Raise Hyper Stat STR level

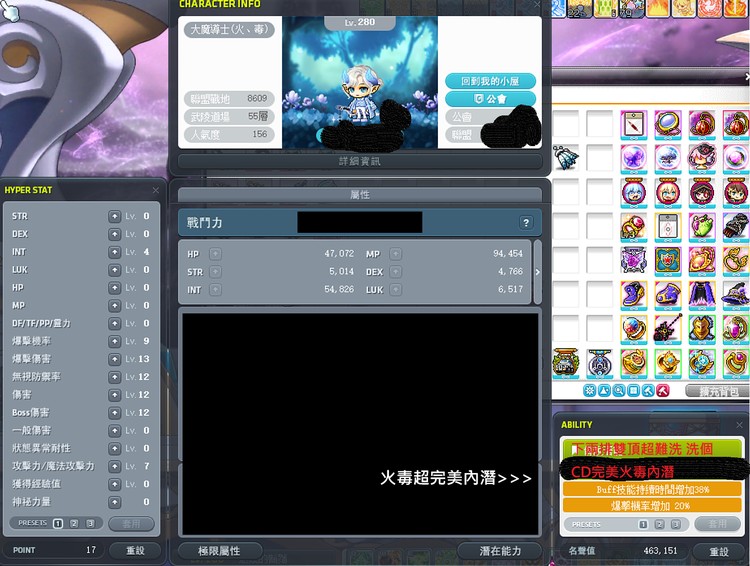tap(114, 216)
